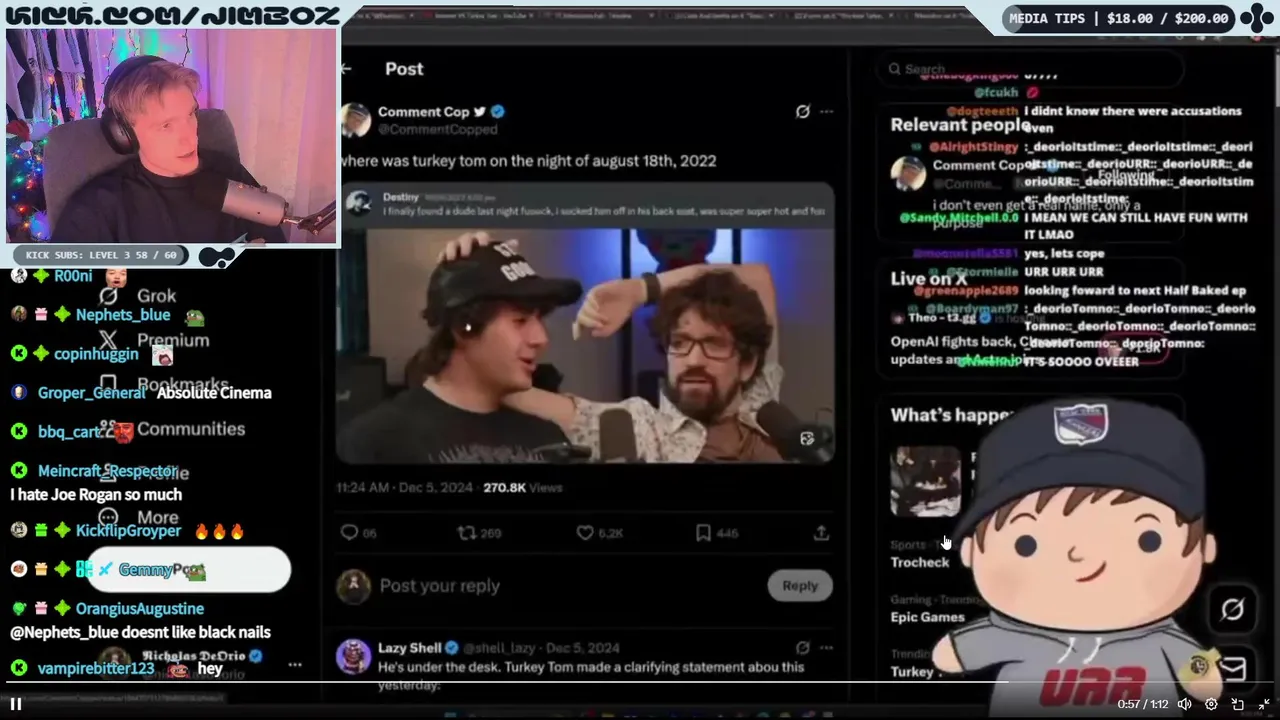
Task: Open trending topic news thumbnail
Action: tap(925, 481)
